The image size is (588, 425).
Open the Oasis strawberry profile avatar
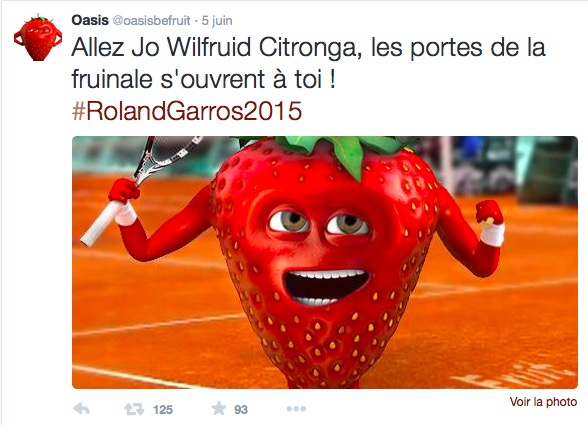[x=38, y=38]
